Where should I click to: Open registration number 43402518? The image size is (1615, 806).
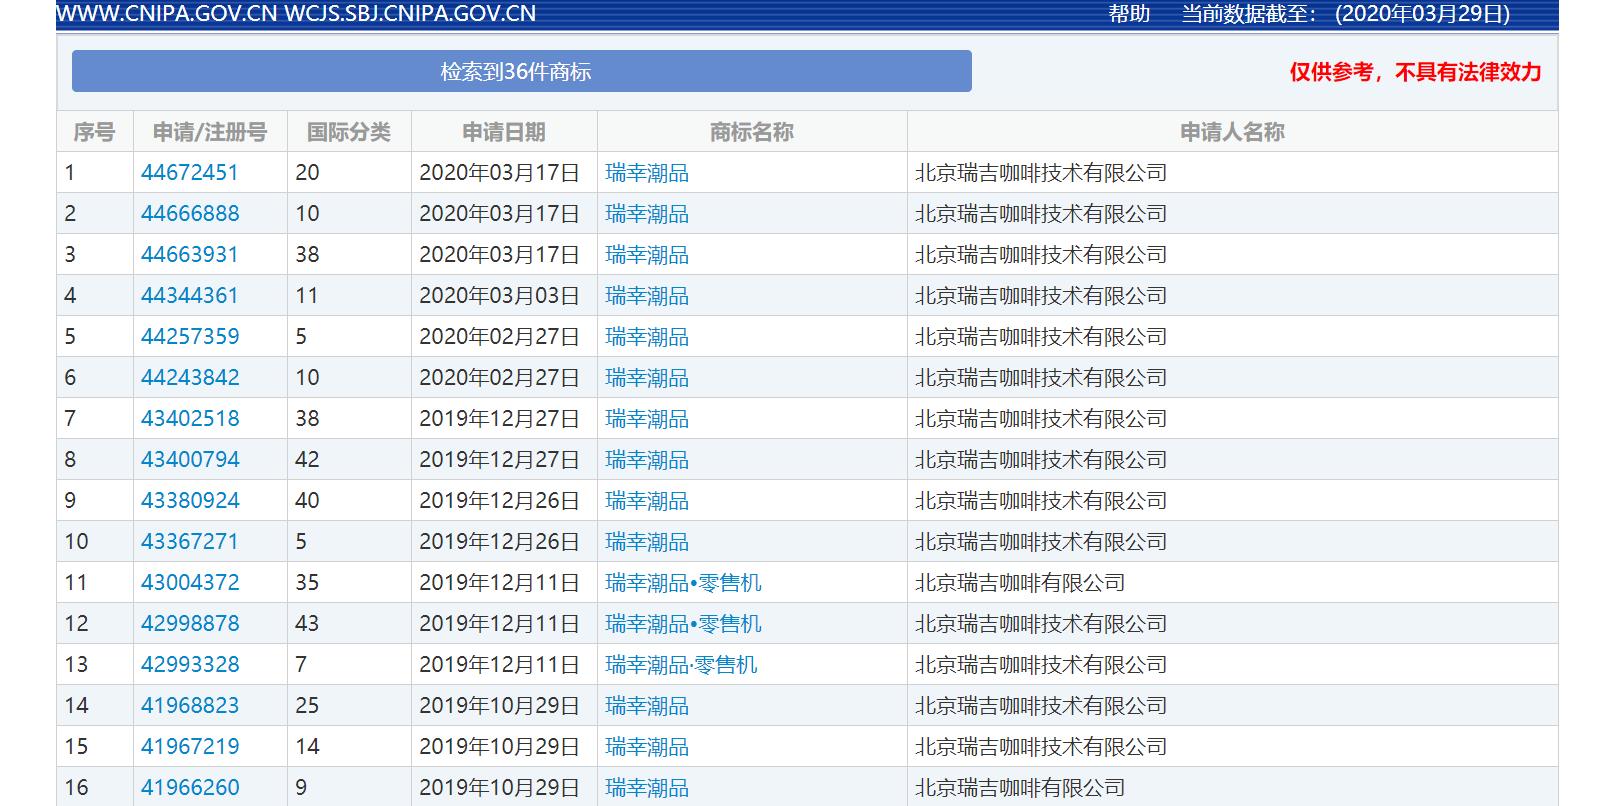click(190, 419)
